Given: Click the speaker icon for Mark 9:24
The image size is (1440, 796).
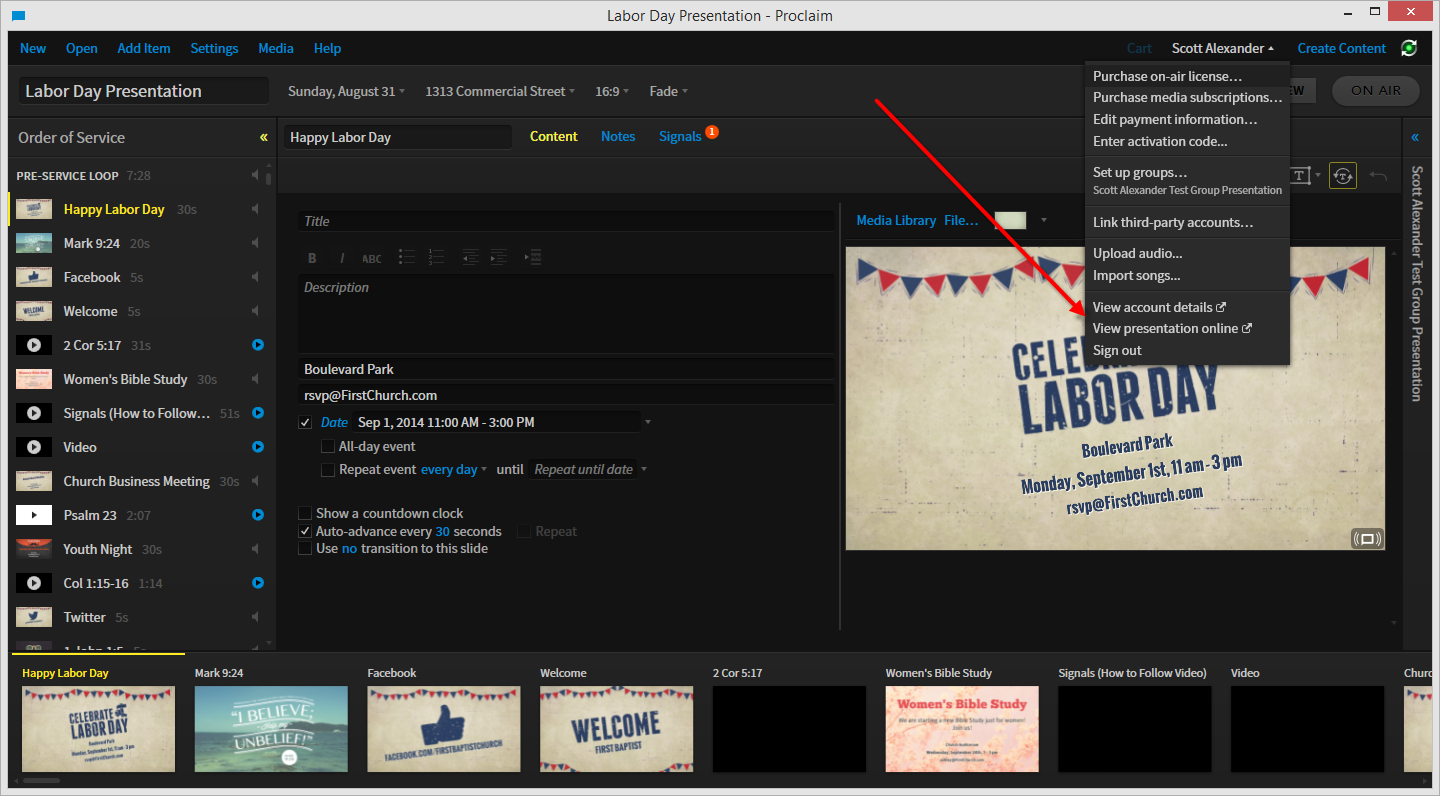Looking at the screenshot, I should pos(256,243).
